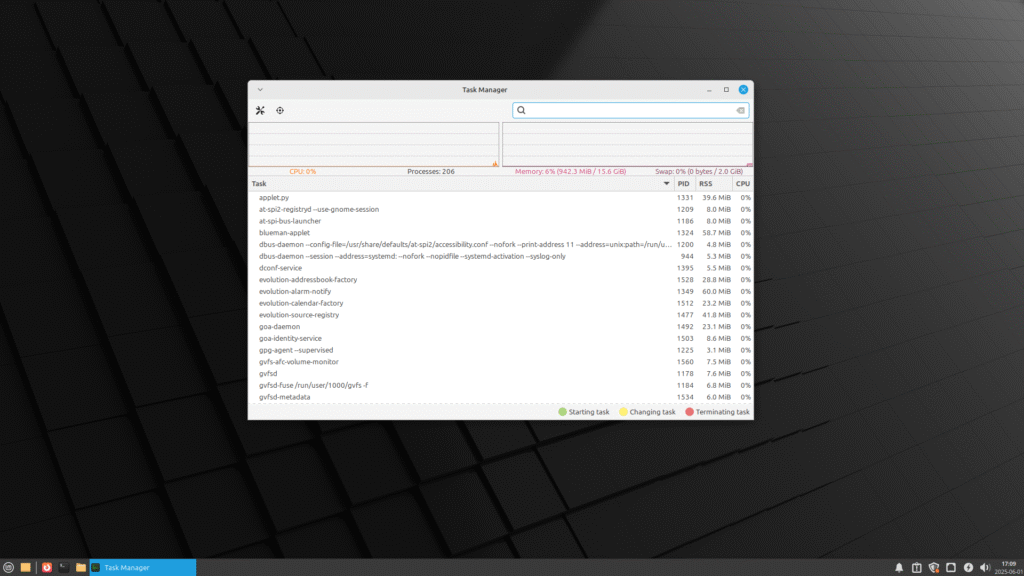Click the removable media tray icon
Image resolution: width=1024 pixels, height=576 pixels.
click(x=951, y=568)
